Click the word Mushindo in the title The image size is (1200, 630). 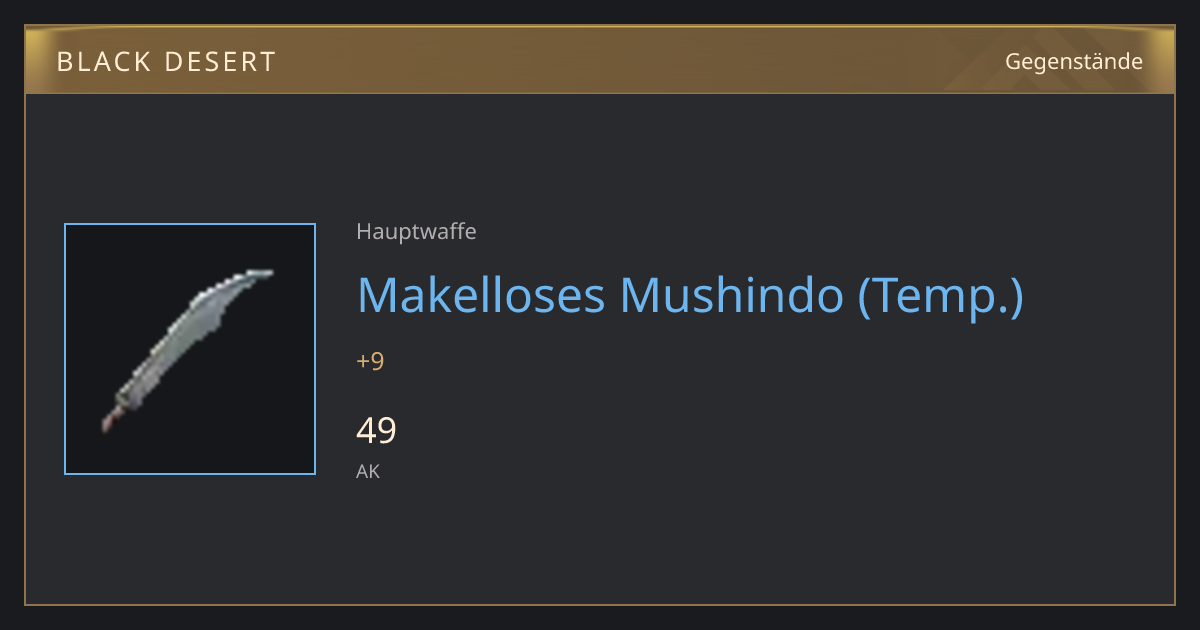(732, 295)
